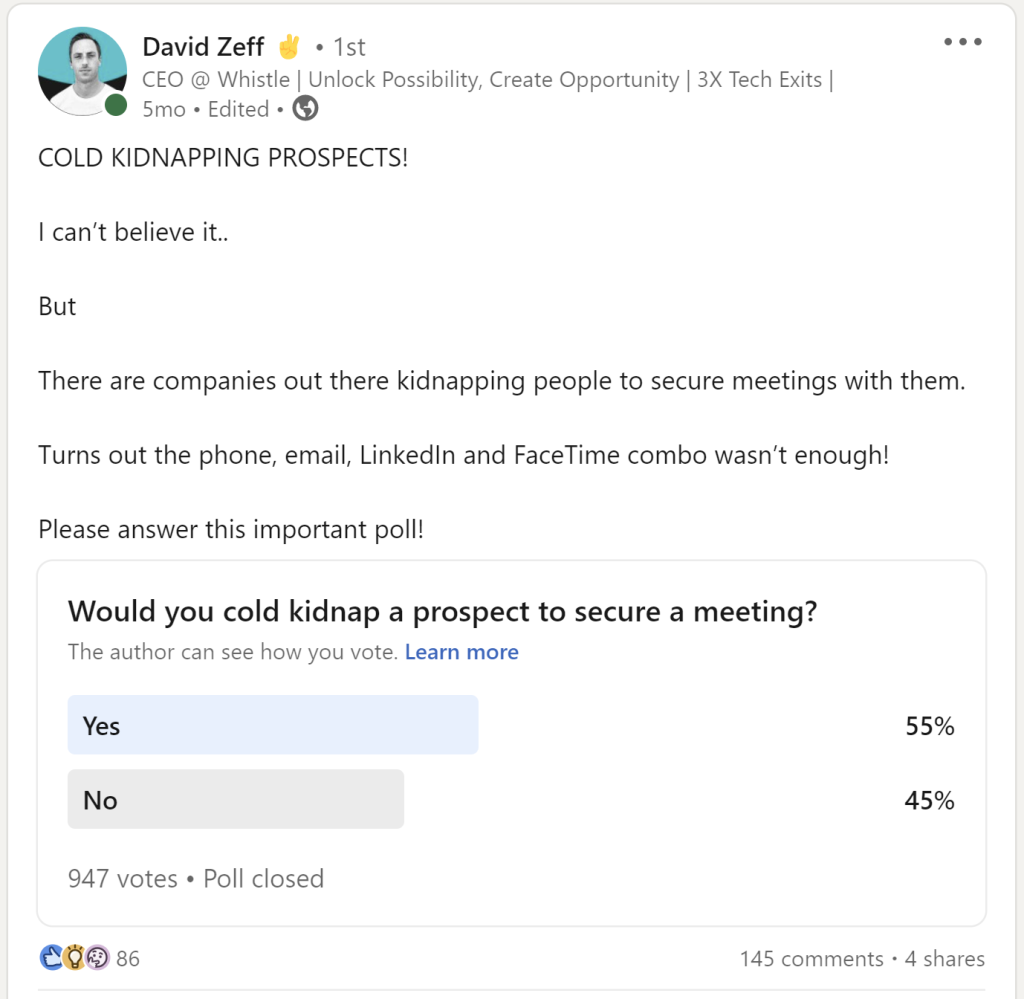Select the No poll option bar

(235, 799)
